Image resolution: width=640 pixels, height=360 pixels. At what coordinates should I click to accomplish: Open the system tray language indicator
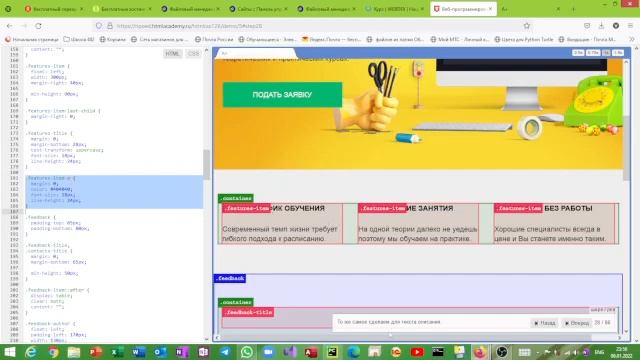(x=599, y=352)
